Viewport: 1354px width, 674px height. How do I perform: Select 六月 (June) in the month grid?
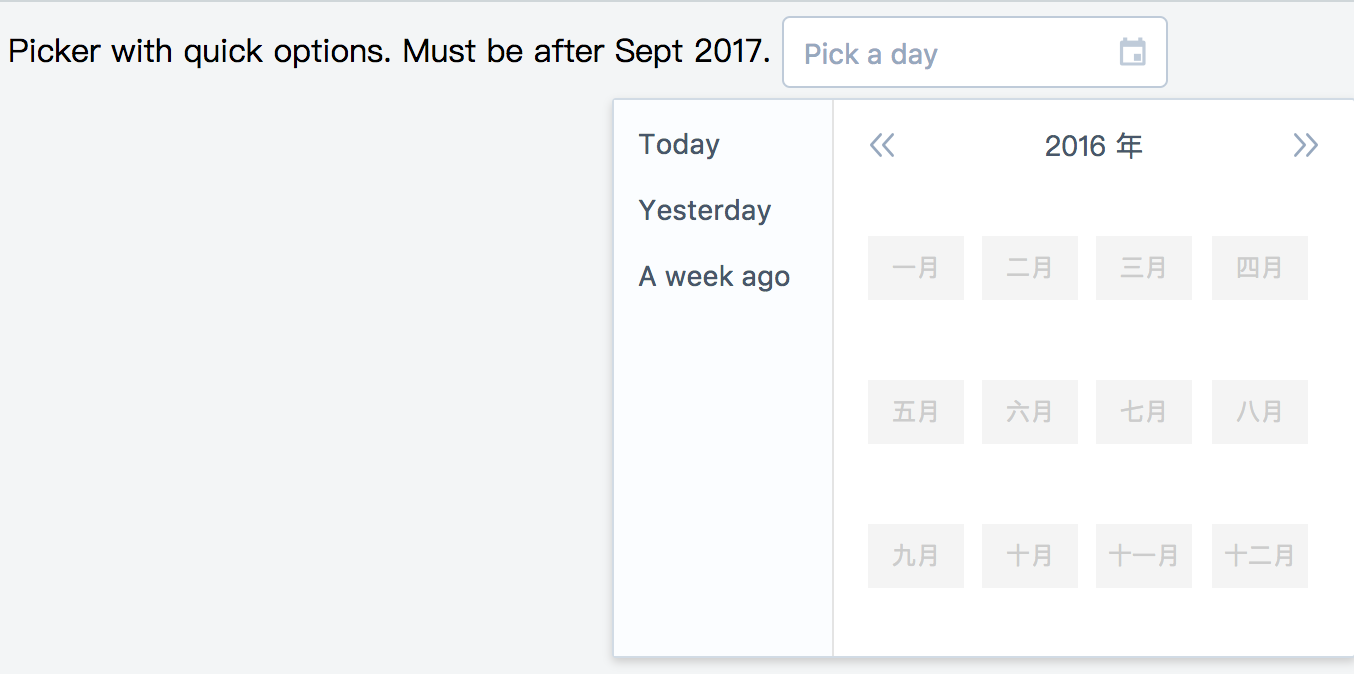coord(1029,411)
